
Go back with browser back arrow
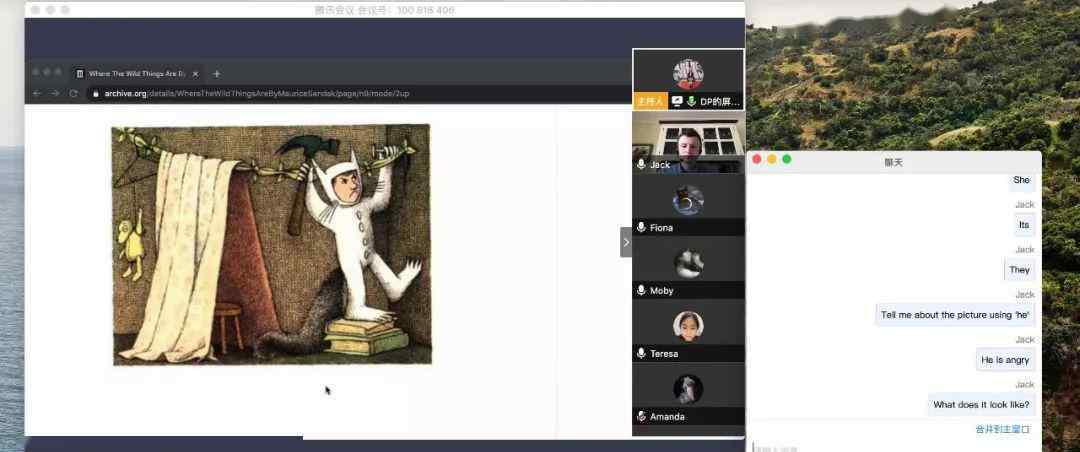[37, 93]
